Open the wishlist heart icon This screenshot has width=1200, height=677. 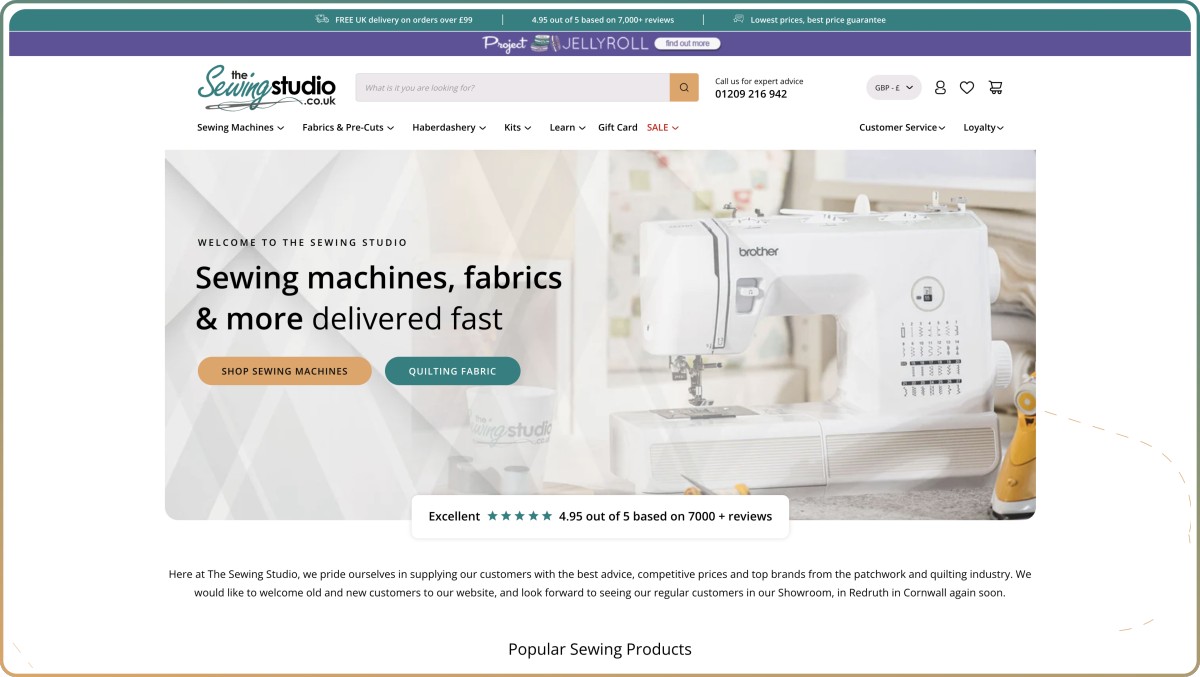coord(967,88)
